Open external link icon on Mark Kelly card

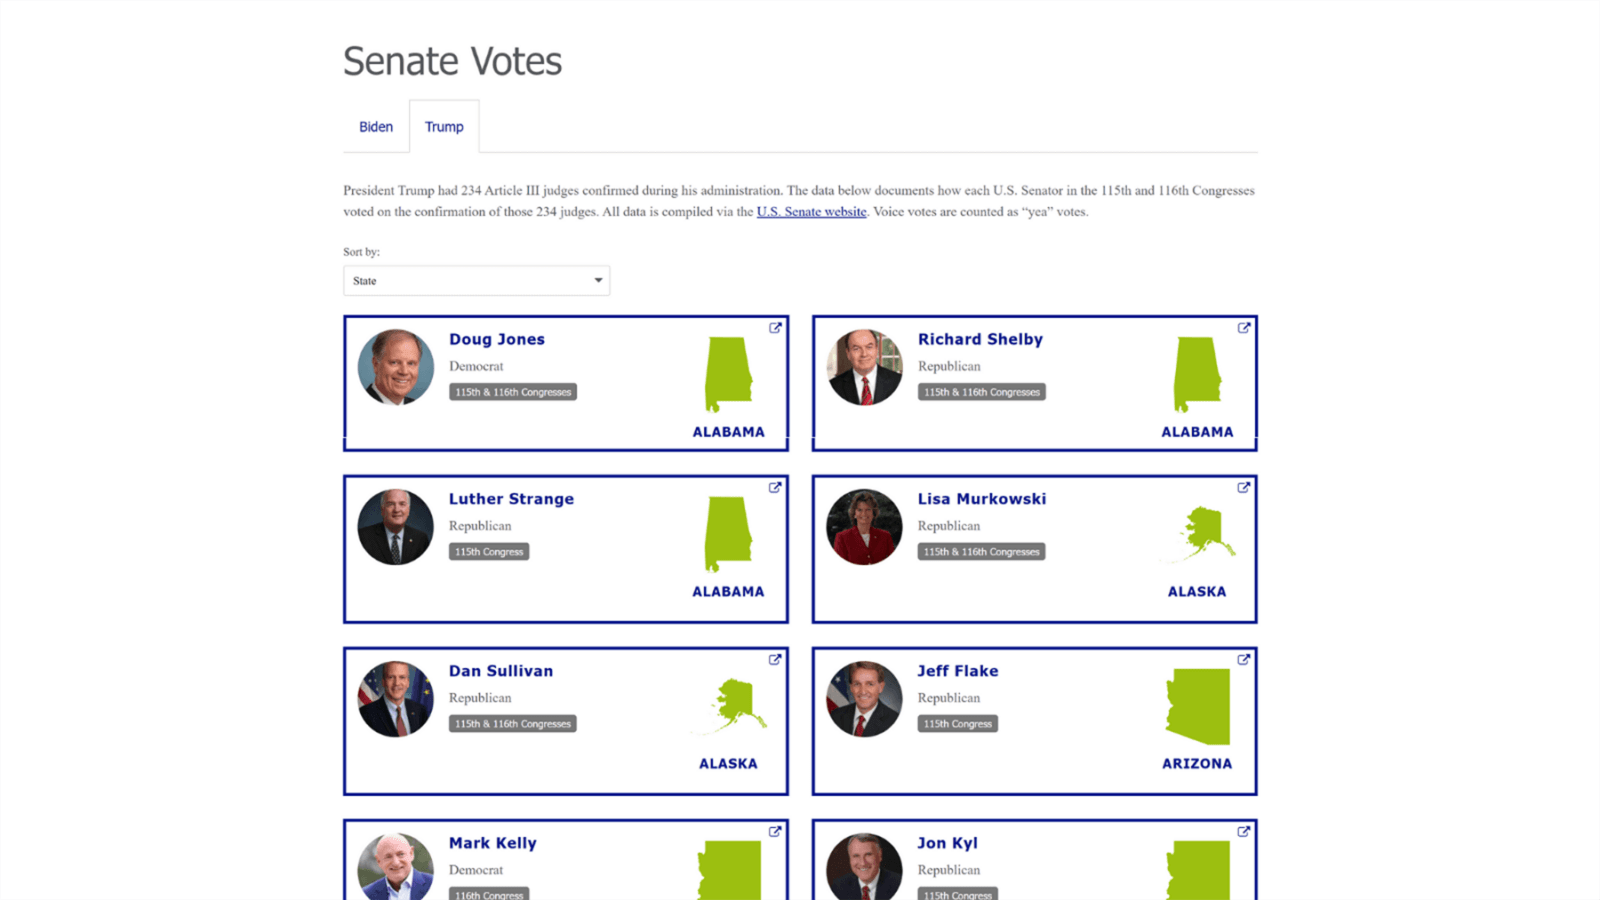pos(775,832)
